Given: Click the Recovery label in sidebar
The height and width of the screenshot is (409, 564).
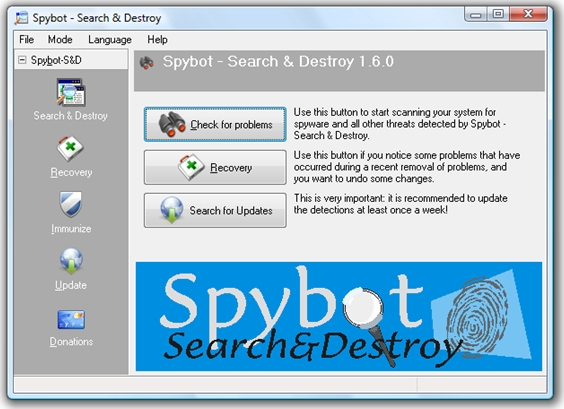Looking at the screenshot, I should coord(71,172).
